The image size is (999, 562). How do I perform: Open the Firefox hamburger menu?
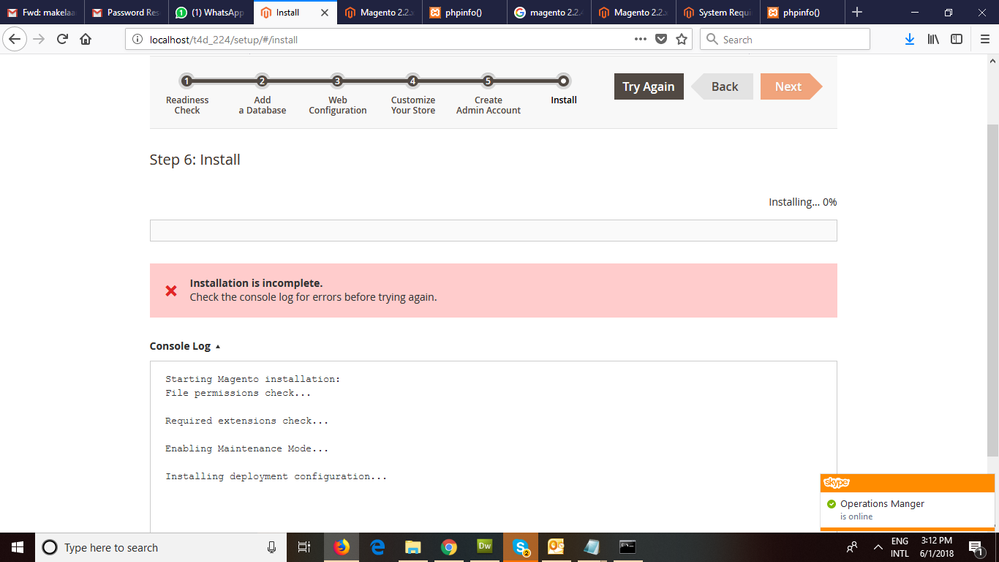click(x=985, y=40)
